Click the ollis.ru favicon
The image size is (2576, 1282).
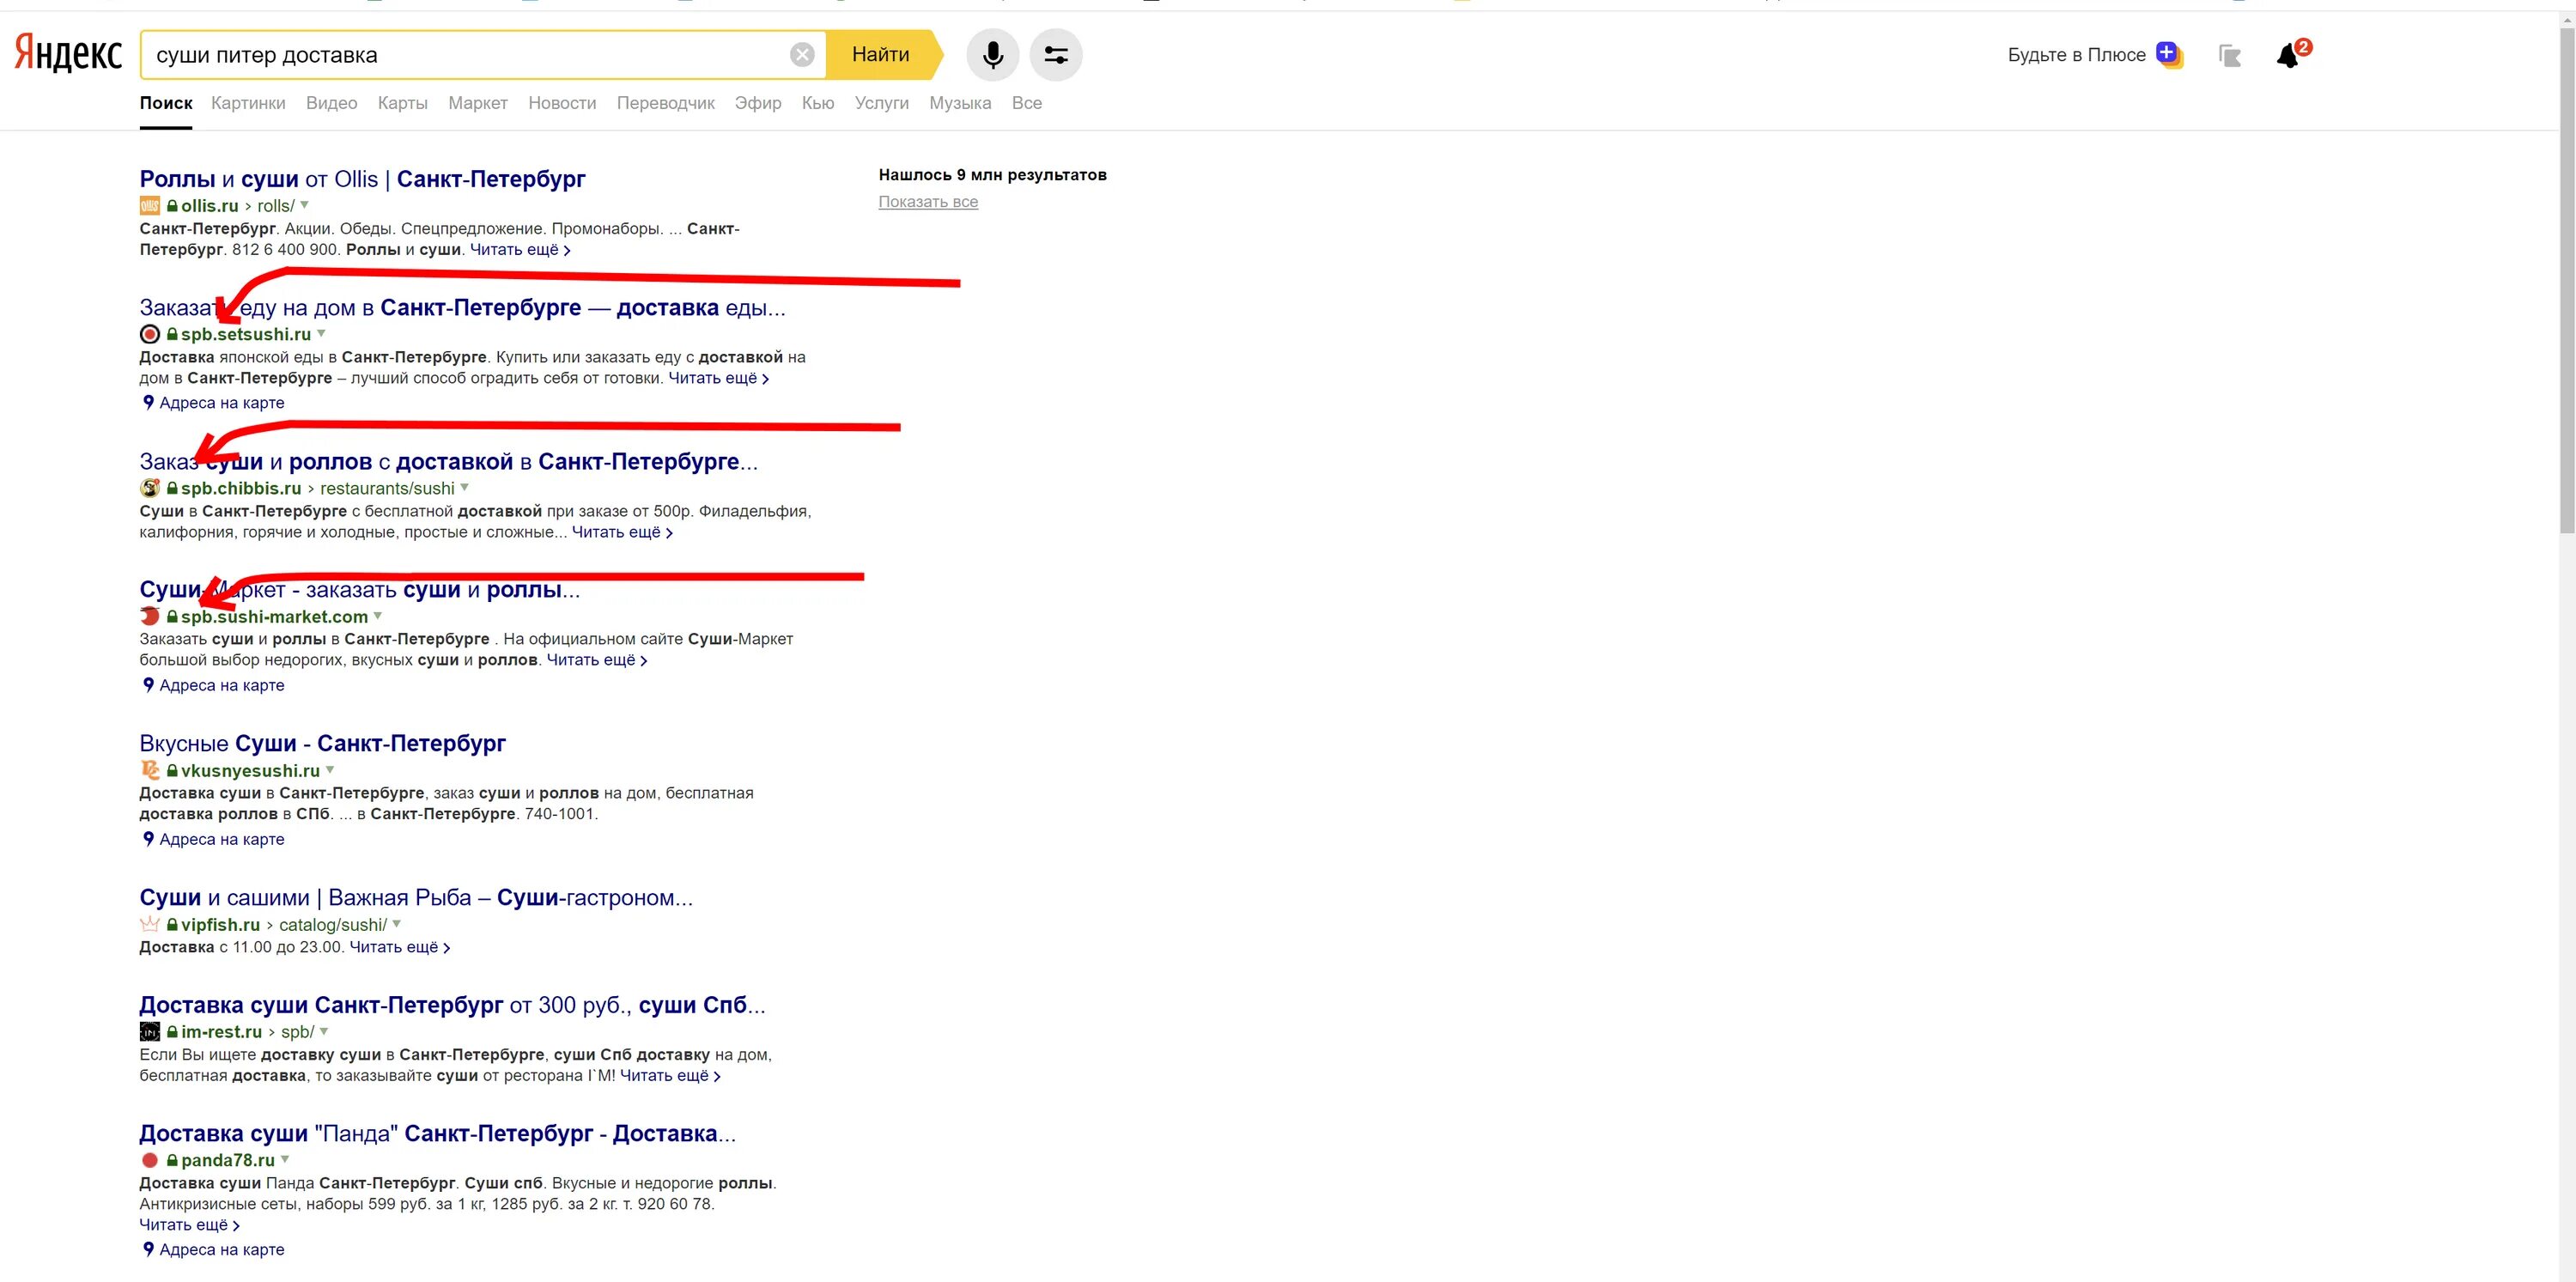(x=150, y=206)
